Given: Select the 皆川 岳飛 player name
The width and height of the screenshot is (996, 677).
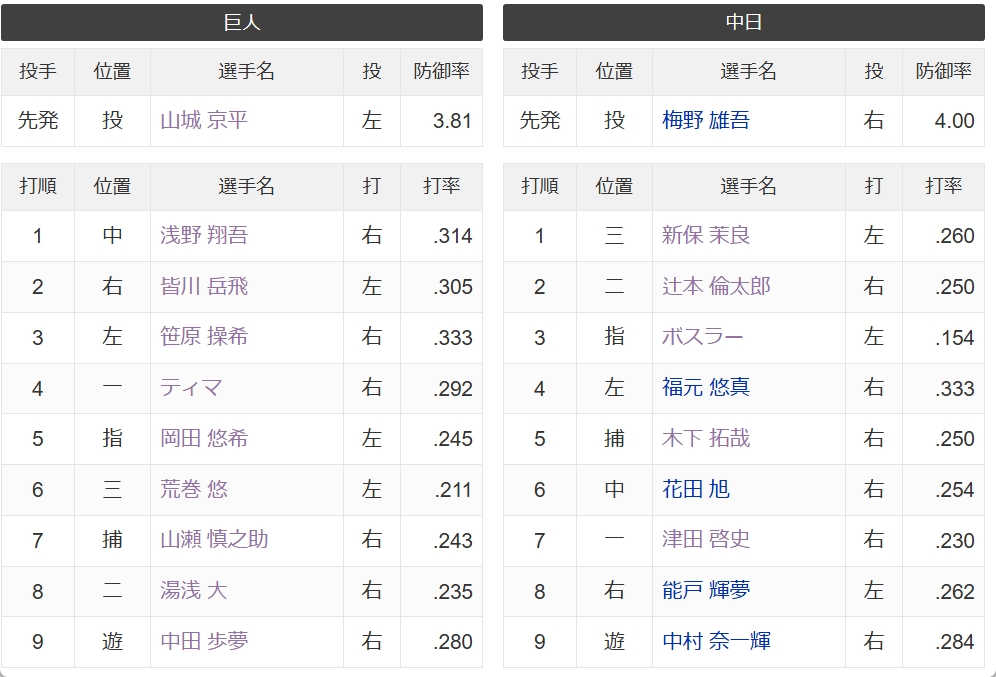Looking at the screenshot, I should click(204, 286).
